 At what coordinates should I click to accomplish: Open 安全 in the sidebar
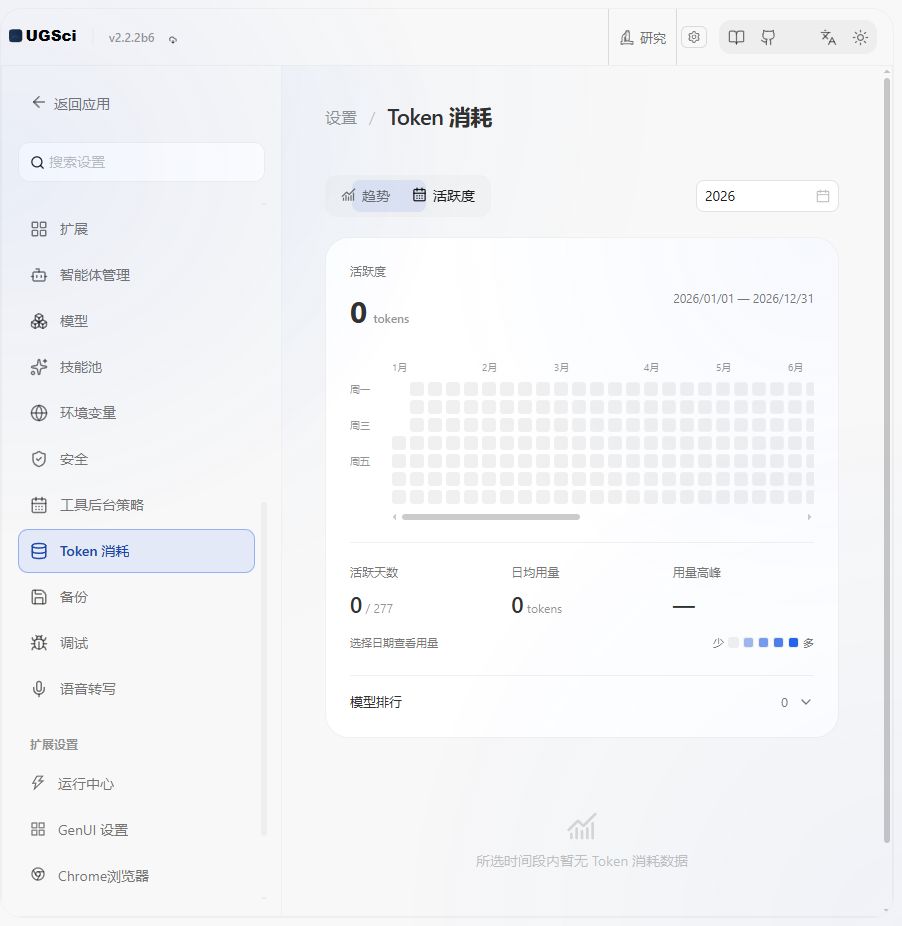[x=136, y=459]
